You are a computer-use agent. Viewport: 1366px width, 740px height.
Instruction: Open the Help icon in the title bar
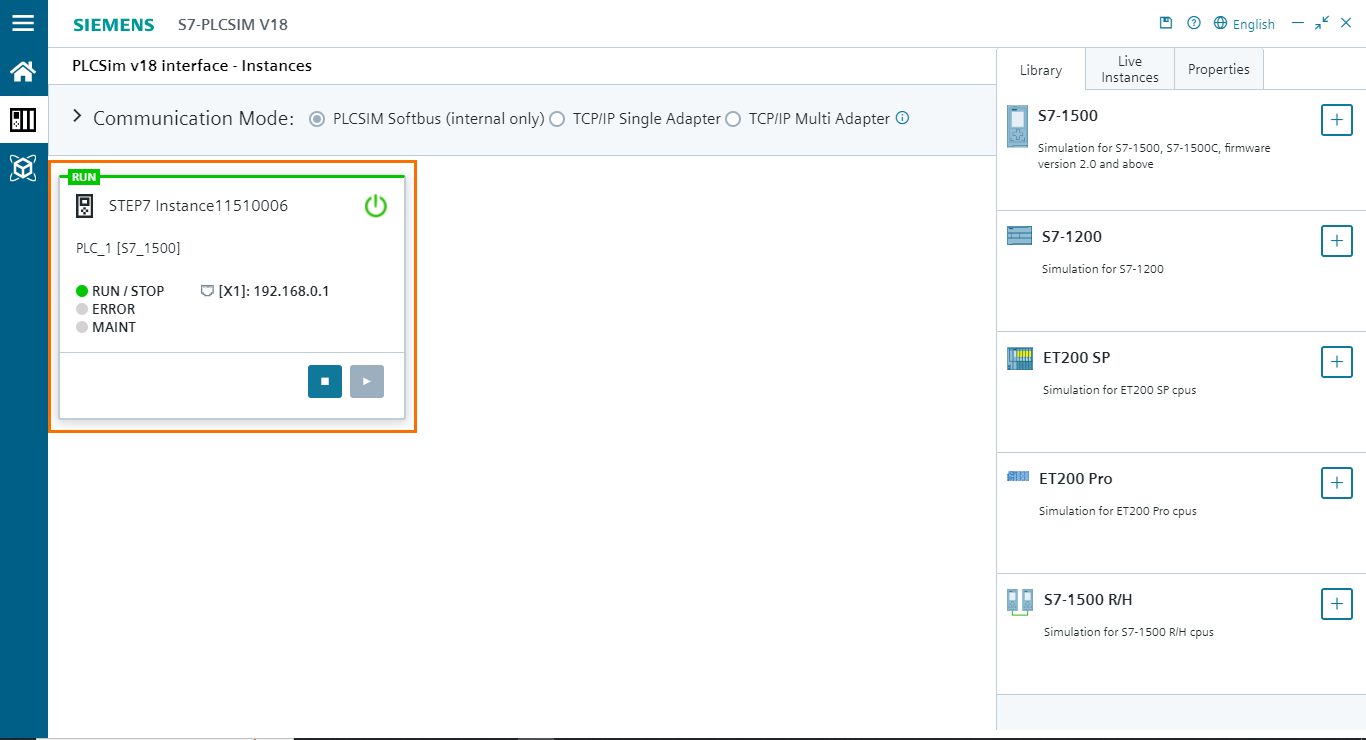[1193, 22]
